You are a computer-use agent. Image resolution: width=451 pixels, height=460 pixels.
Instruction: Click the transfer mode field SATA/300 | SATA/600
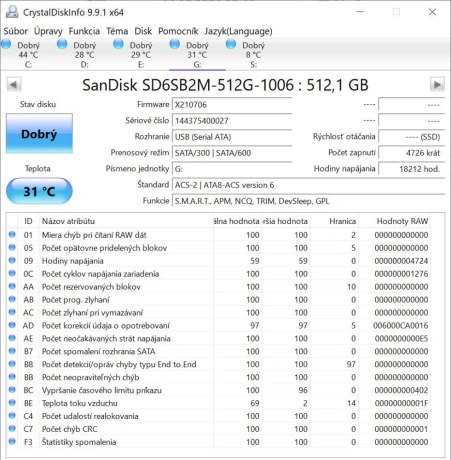232,153
